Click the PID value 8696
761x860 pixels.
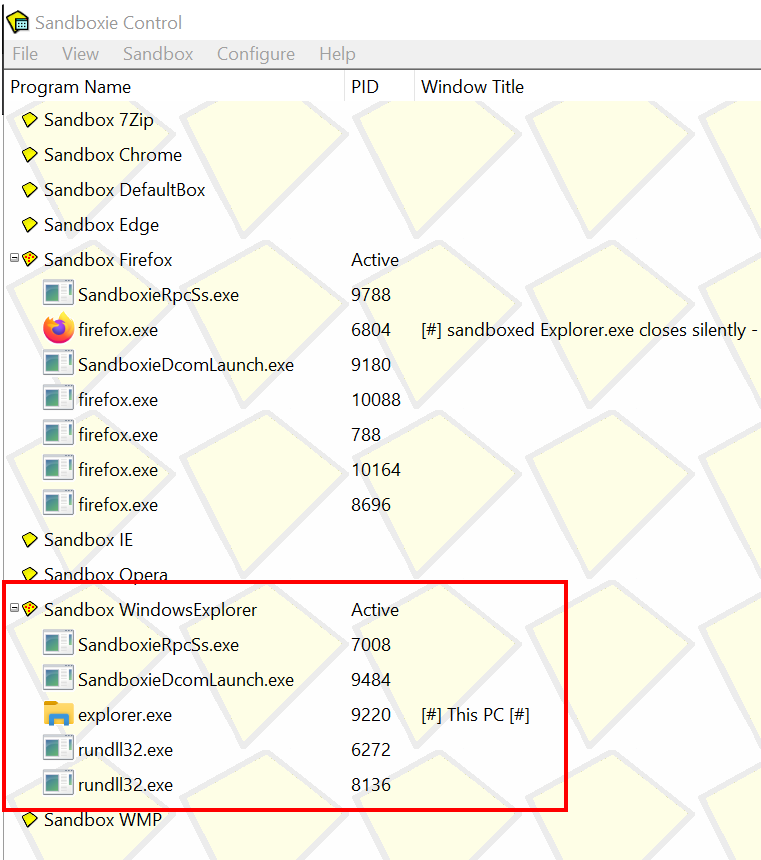[x=371, y=505]
